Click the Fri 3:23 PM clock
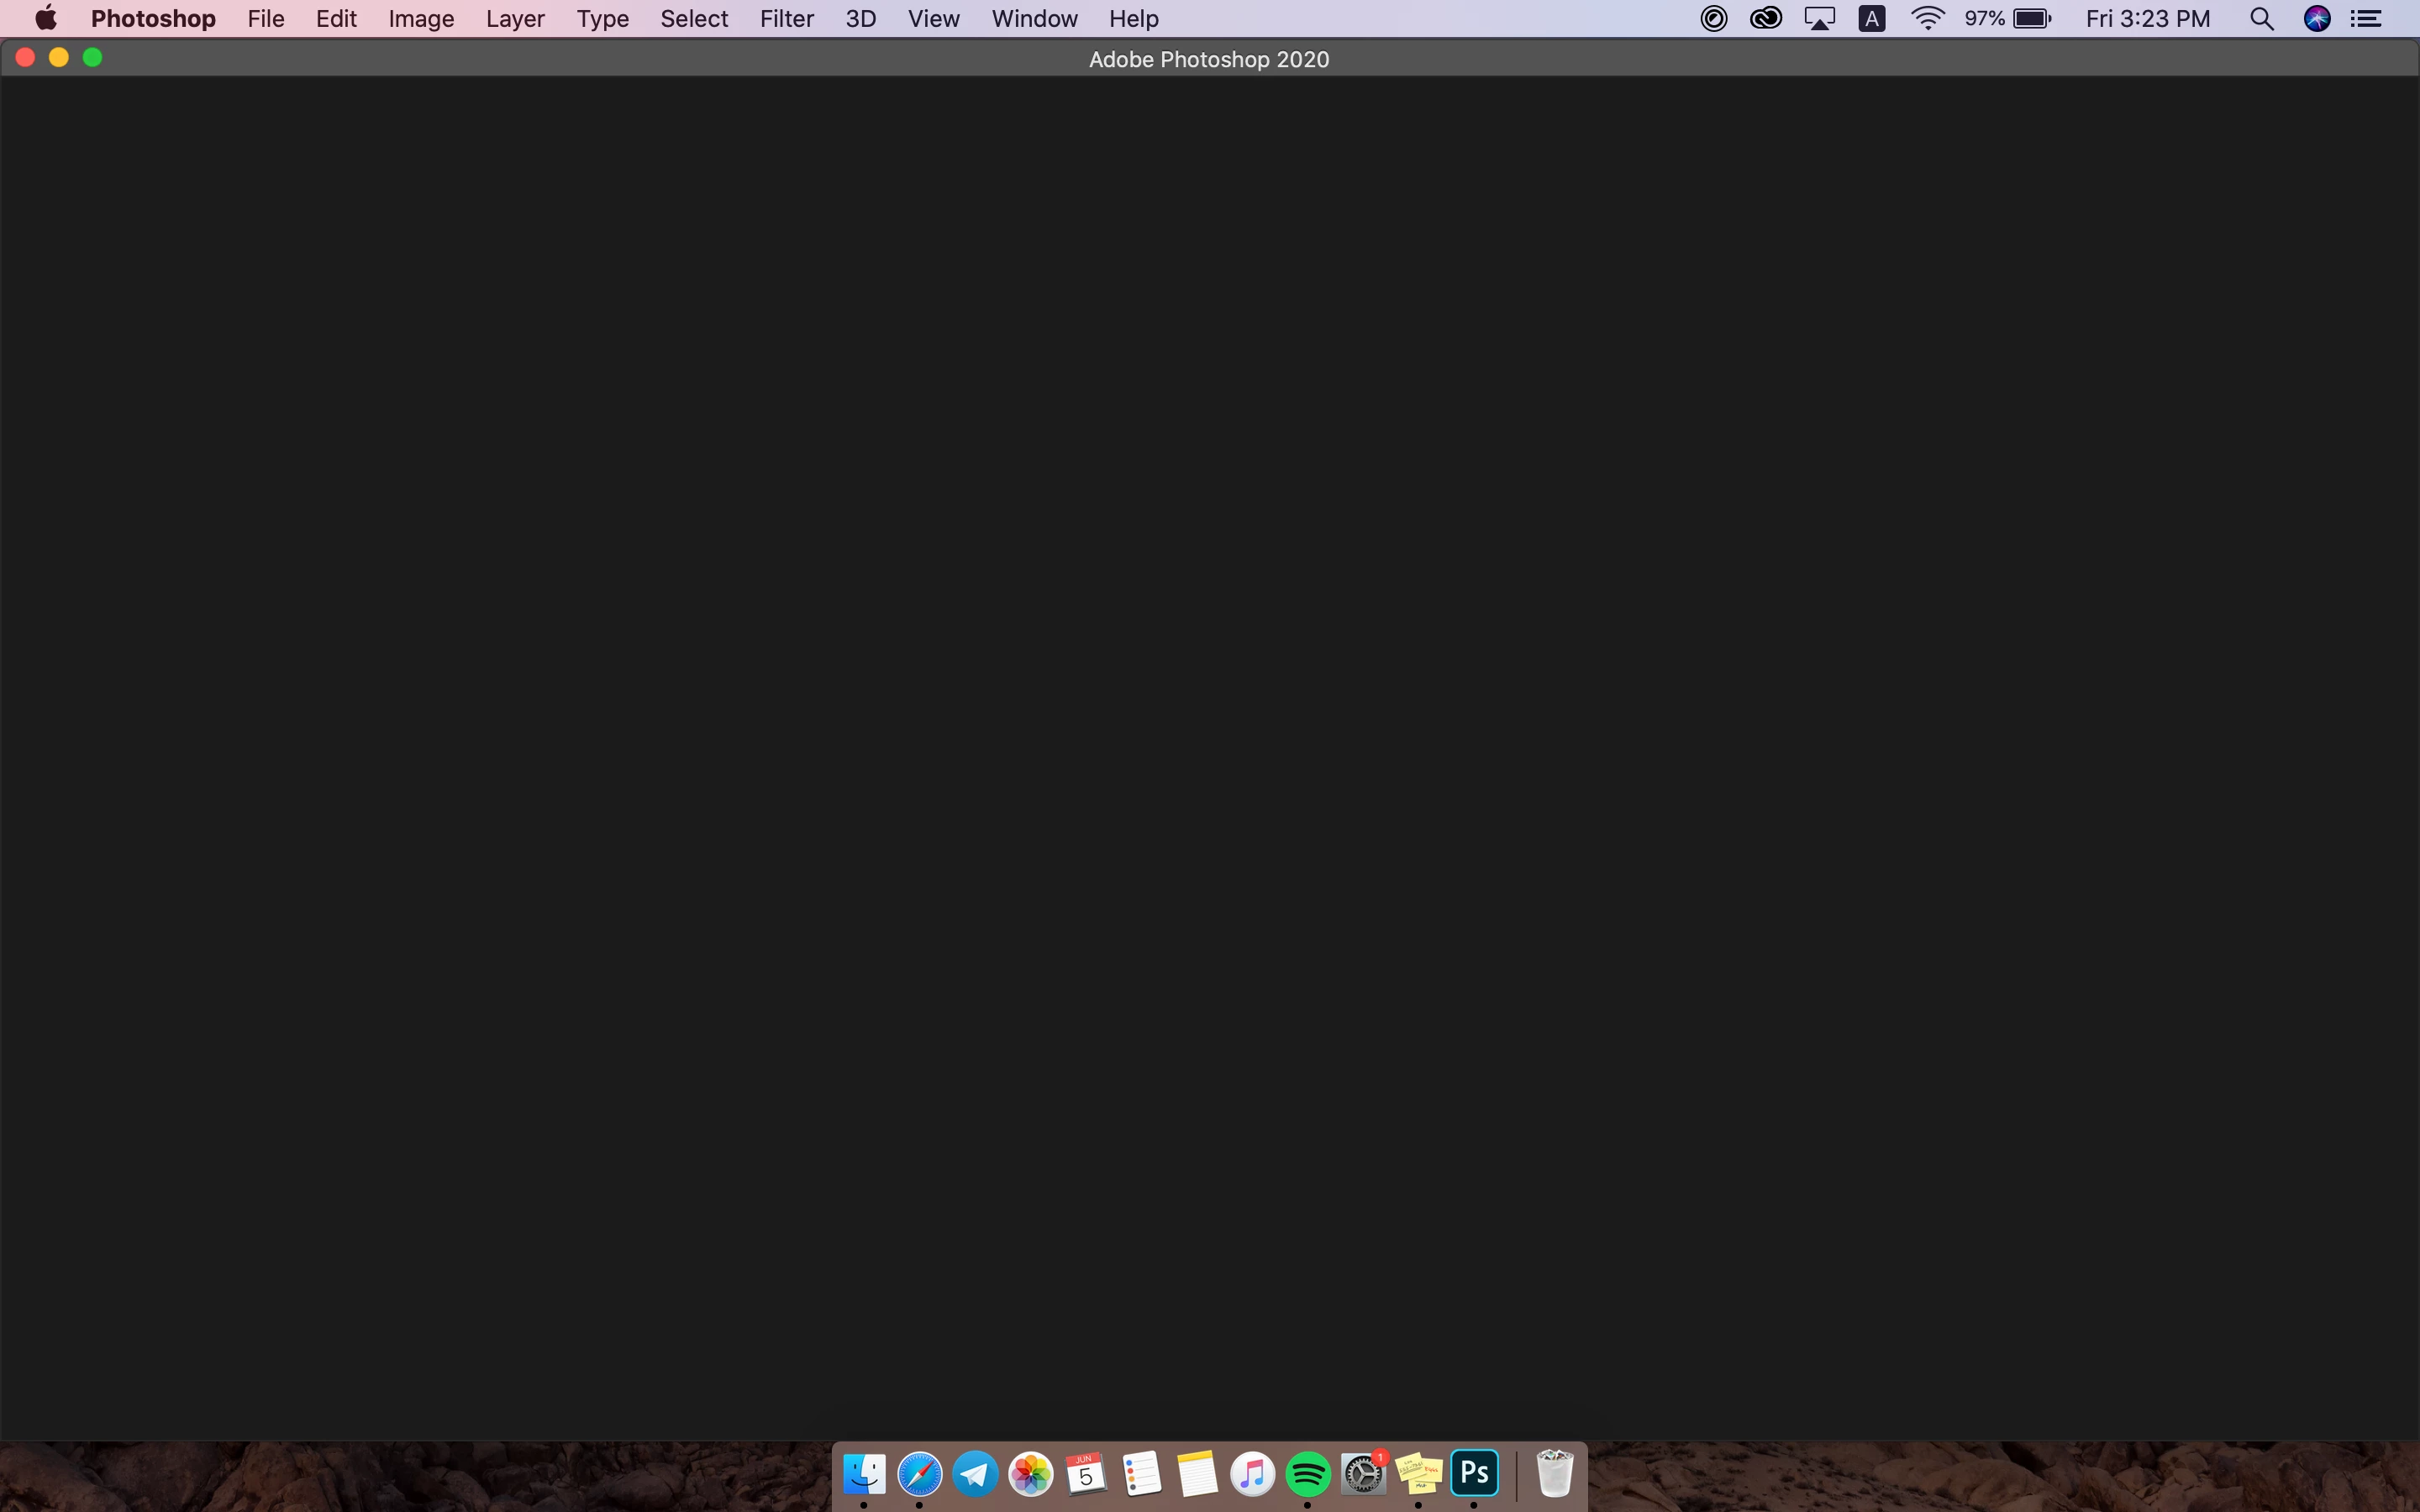Image resolution: width=2420 pixels, height=1512 pixels. click(2147, 19)
